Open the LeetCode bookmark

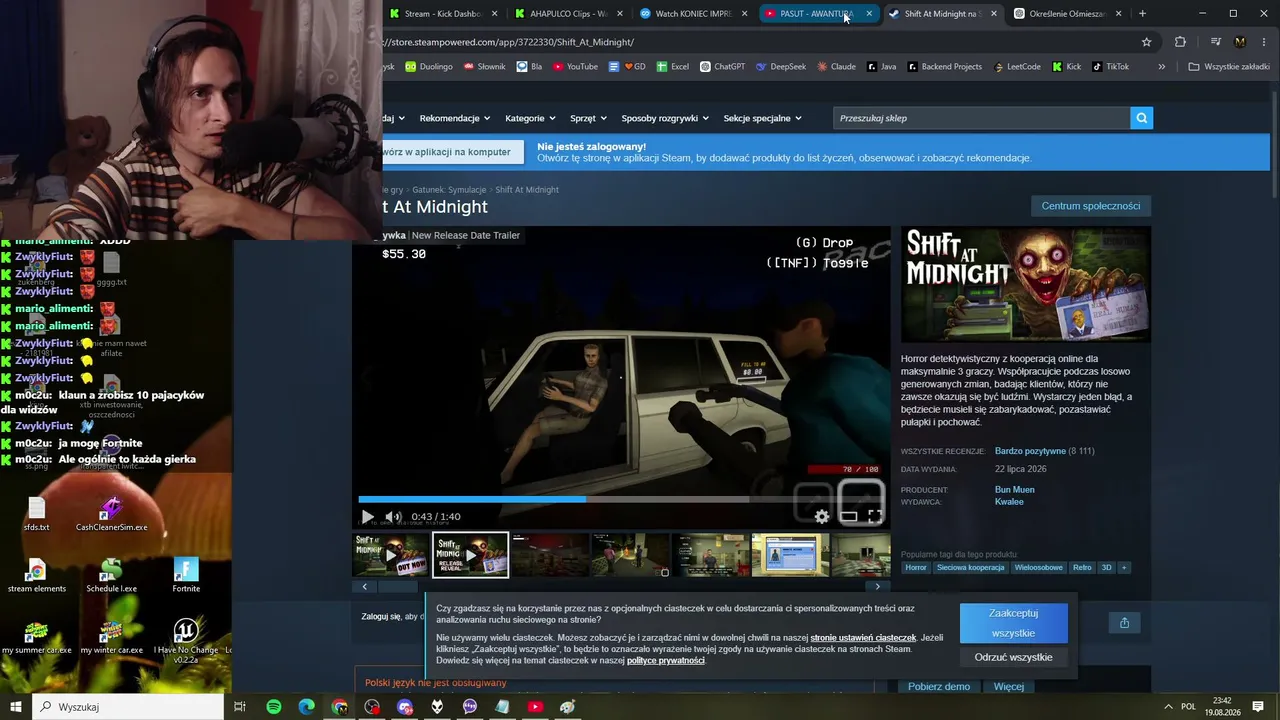click(x=1016, y=67)
